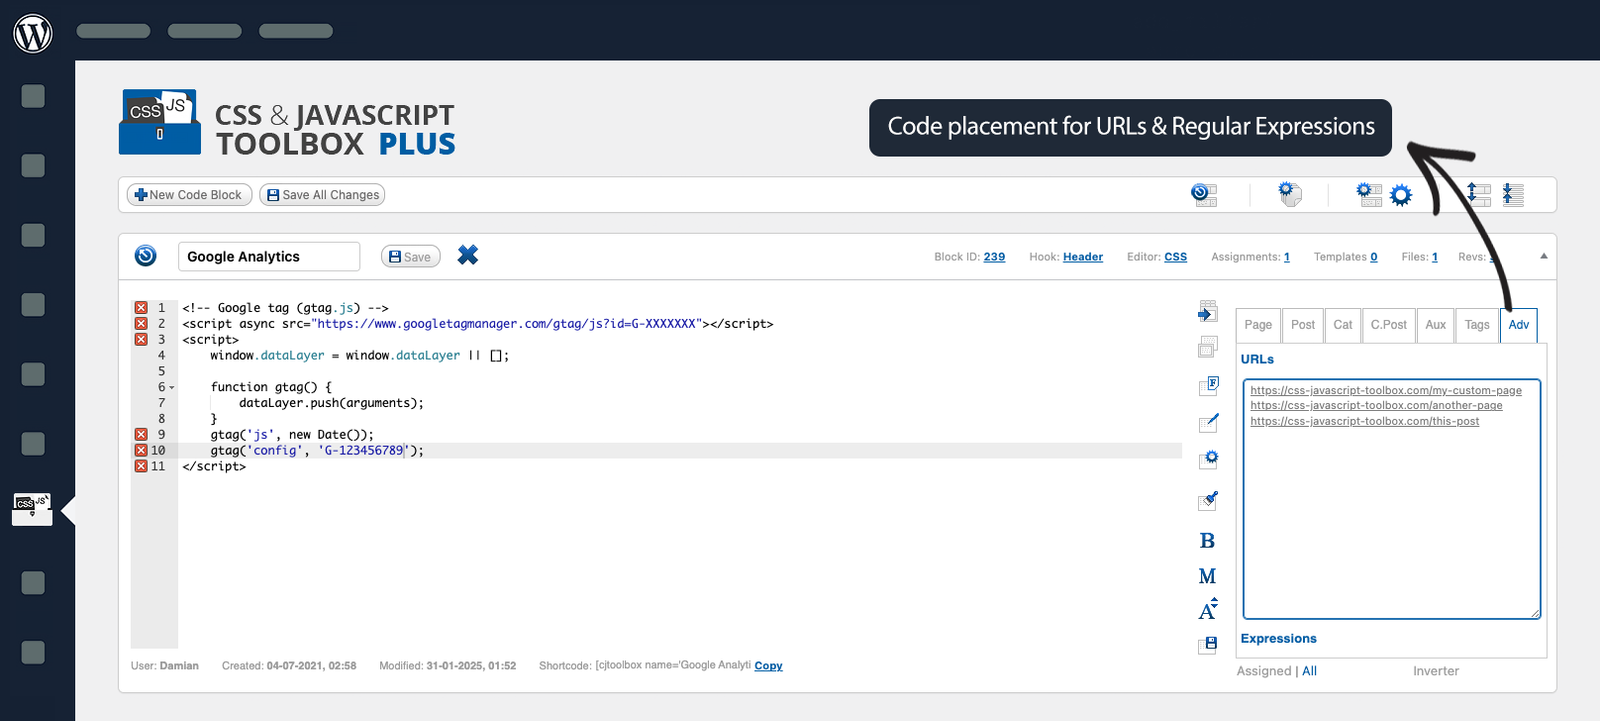The image size is (1600, 721).
Task: Switch to the Post assignment tab
Action: tap(1303, 325)
